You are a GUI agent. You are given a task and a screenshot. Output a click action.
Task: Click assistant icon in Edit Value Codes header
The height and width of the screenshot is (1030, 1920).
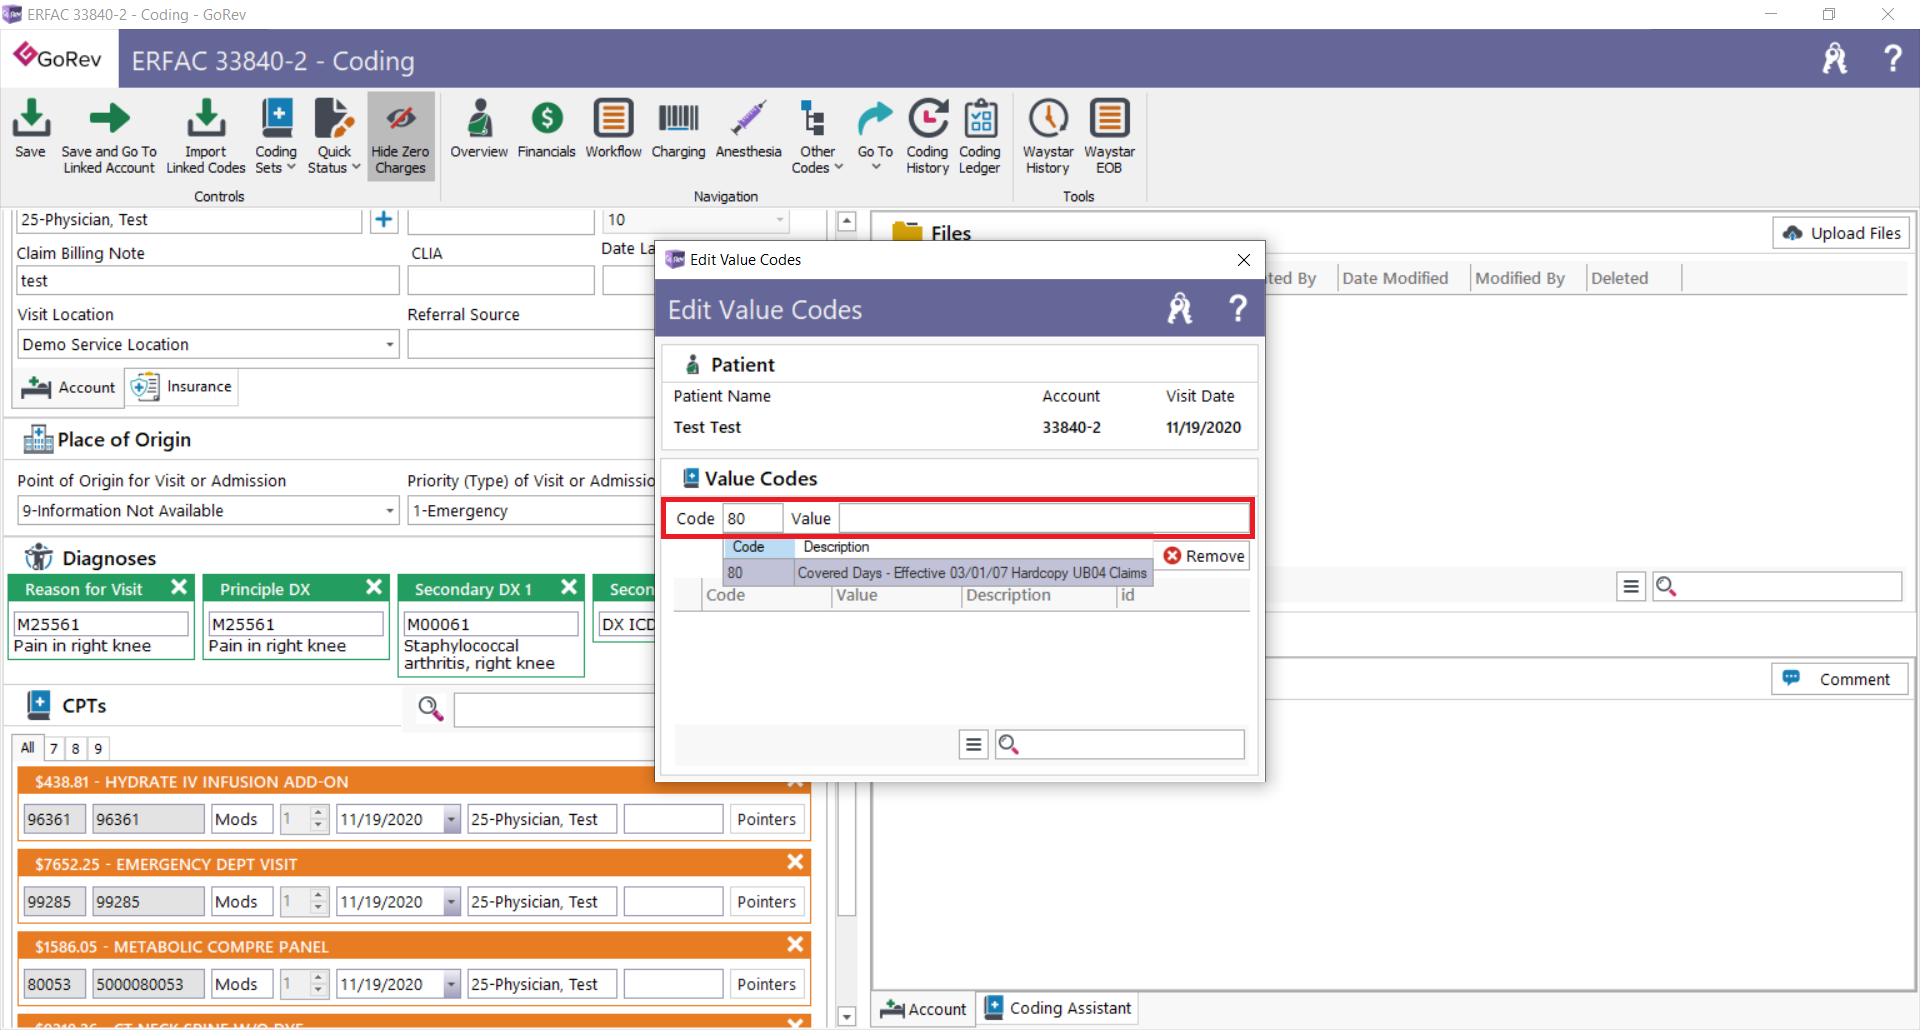click(1180, 308)
